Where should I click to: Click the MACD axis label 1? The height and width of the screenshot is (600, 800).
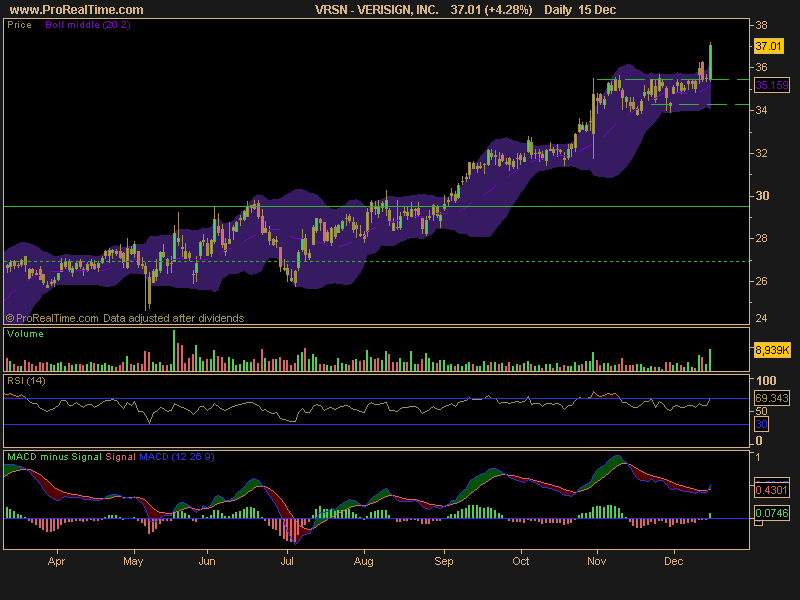(x=758, y=457)
